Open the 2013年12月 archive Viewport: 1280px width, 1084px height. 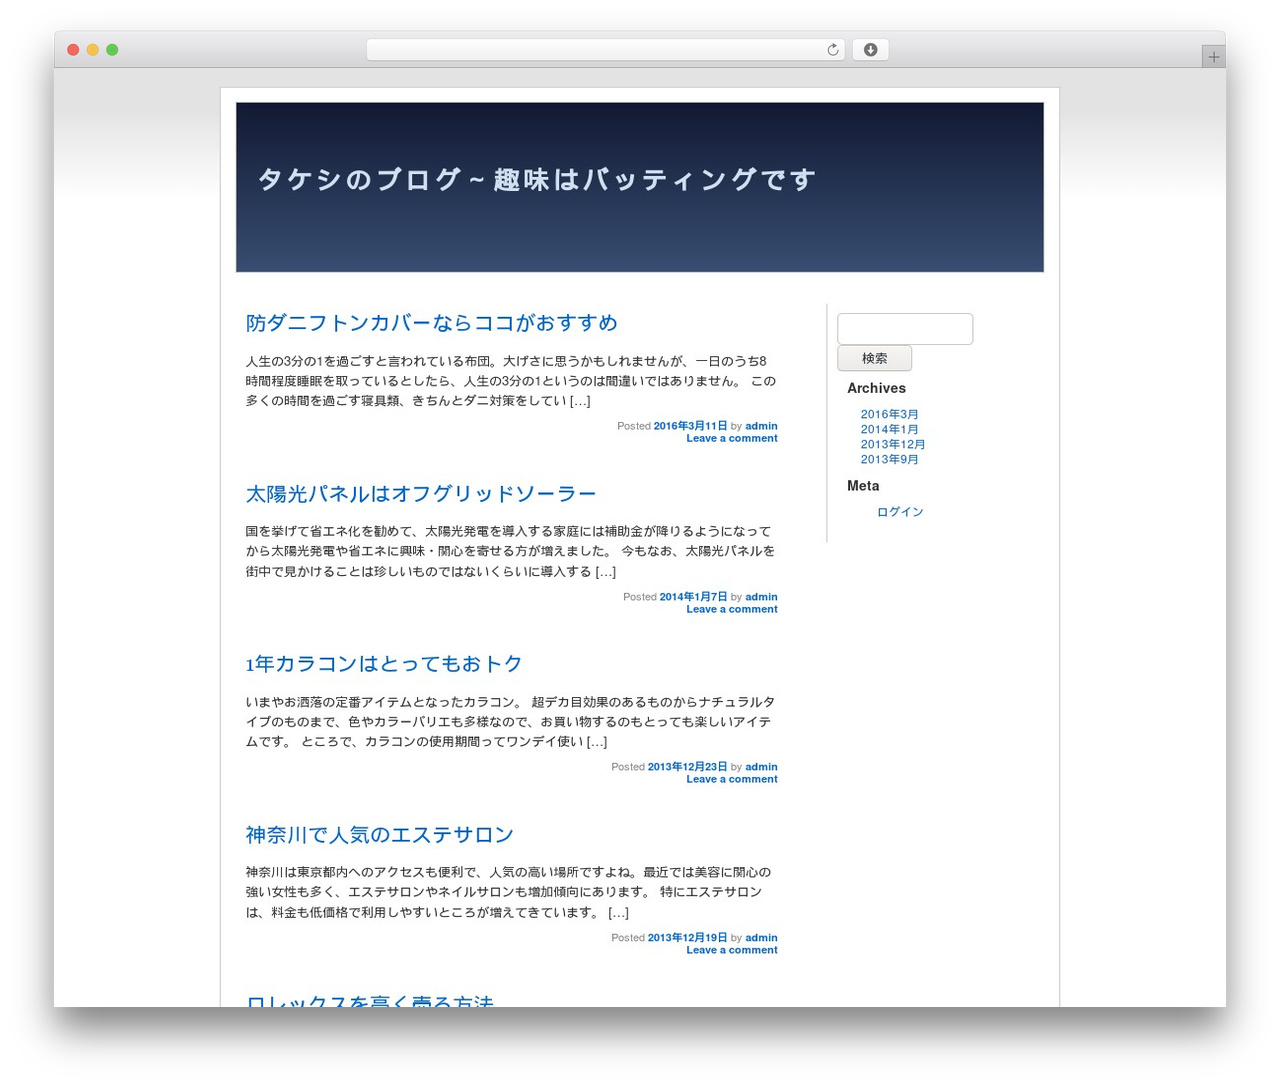893,444
